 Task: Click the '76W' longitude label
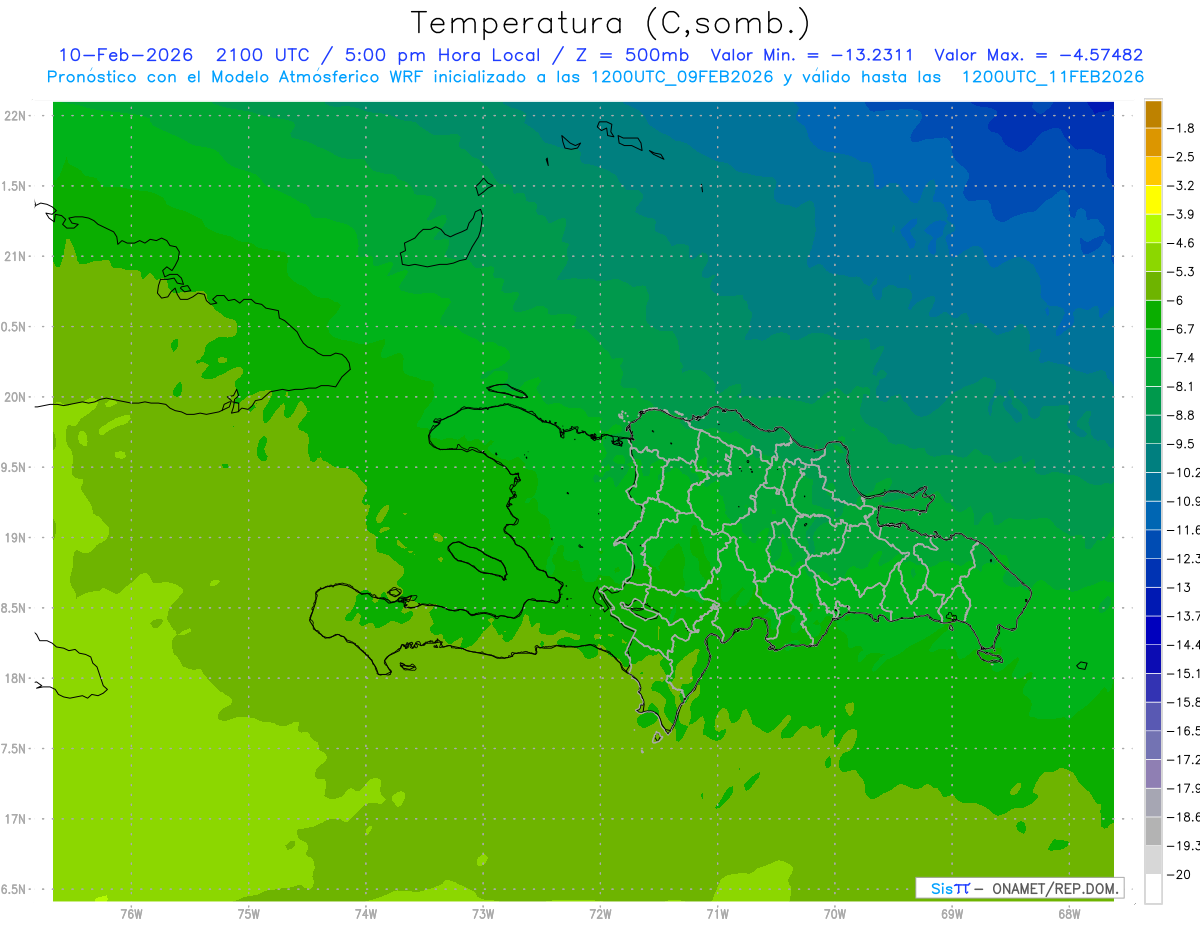click(131, 914)
